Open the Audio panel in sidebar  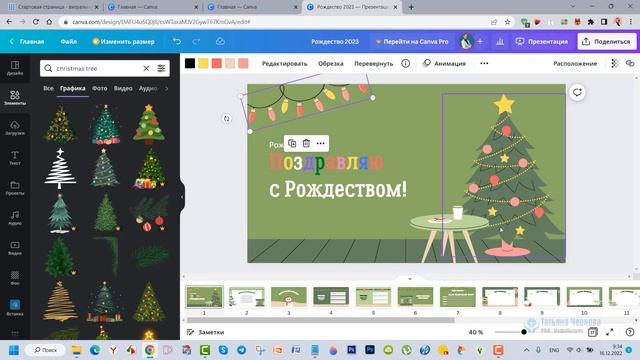click(x=15, y=218)
